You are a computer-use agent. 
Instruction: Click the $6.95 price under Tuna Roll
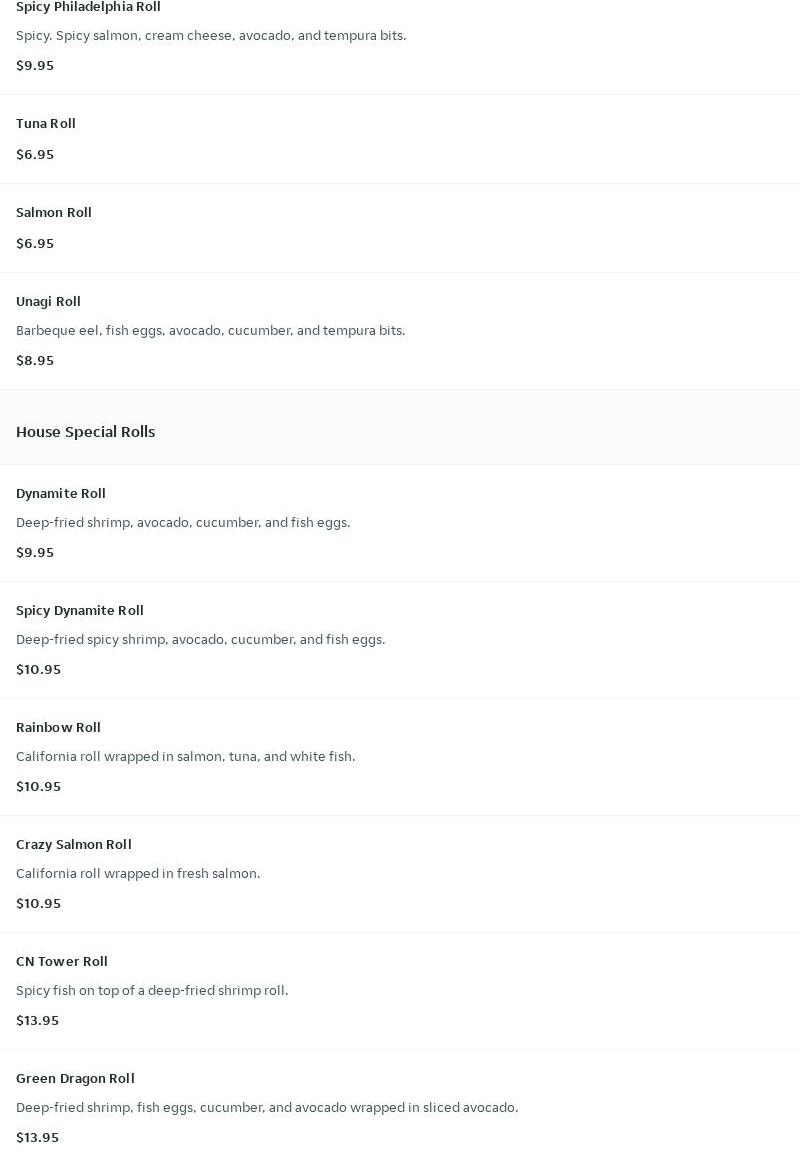click(x=35, y=155)
